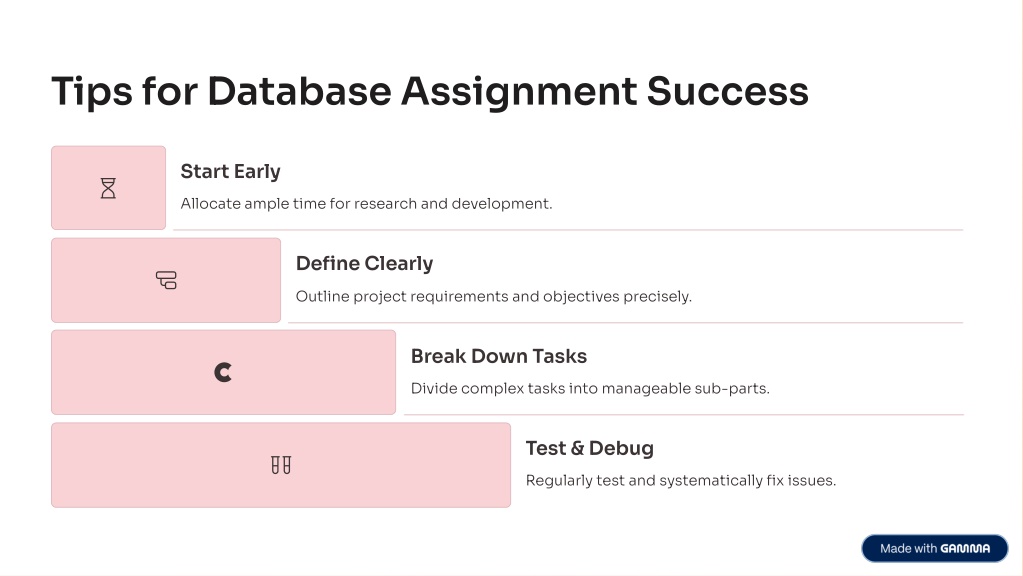Click the hourglass icon beside Start Early
1023x576 pixels.
tap(108, 188)
